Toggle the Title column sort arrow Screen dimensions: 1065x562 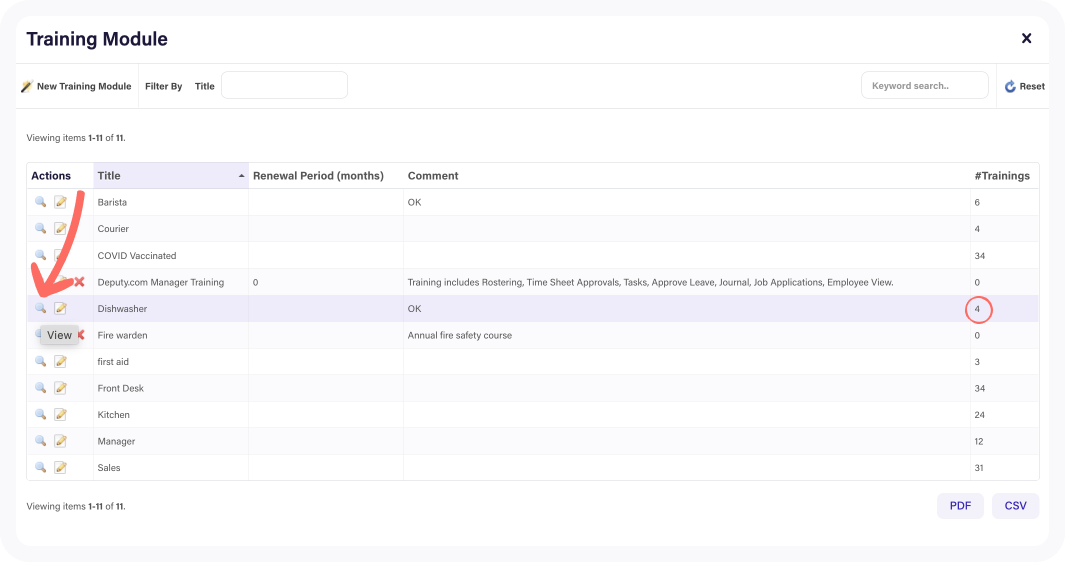[241, 176]
